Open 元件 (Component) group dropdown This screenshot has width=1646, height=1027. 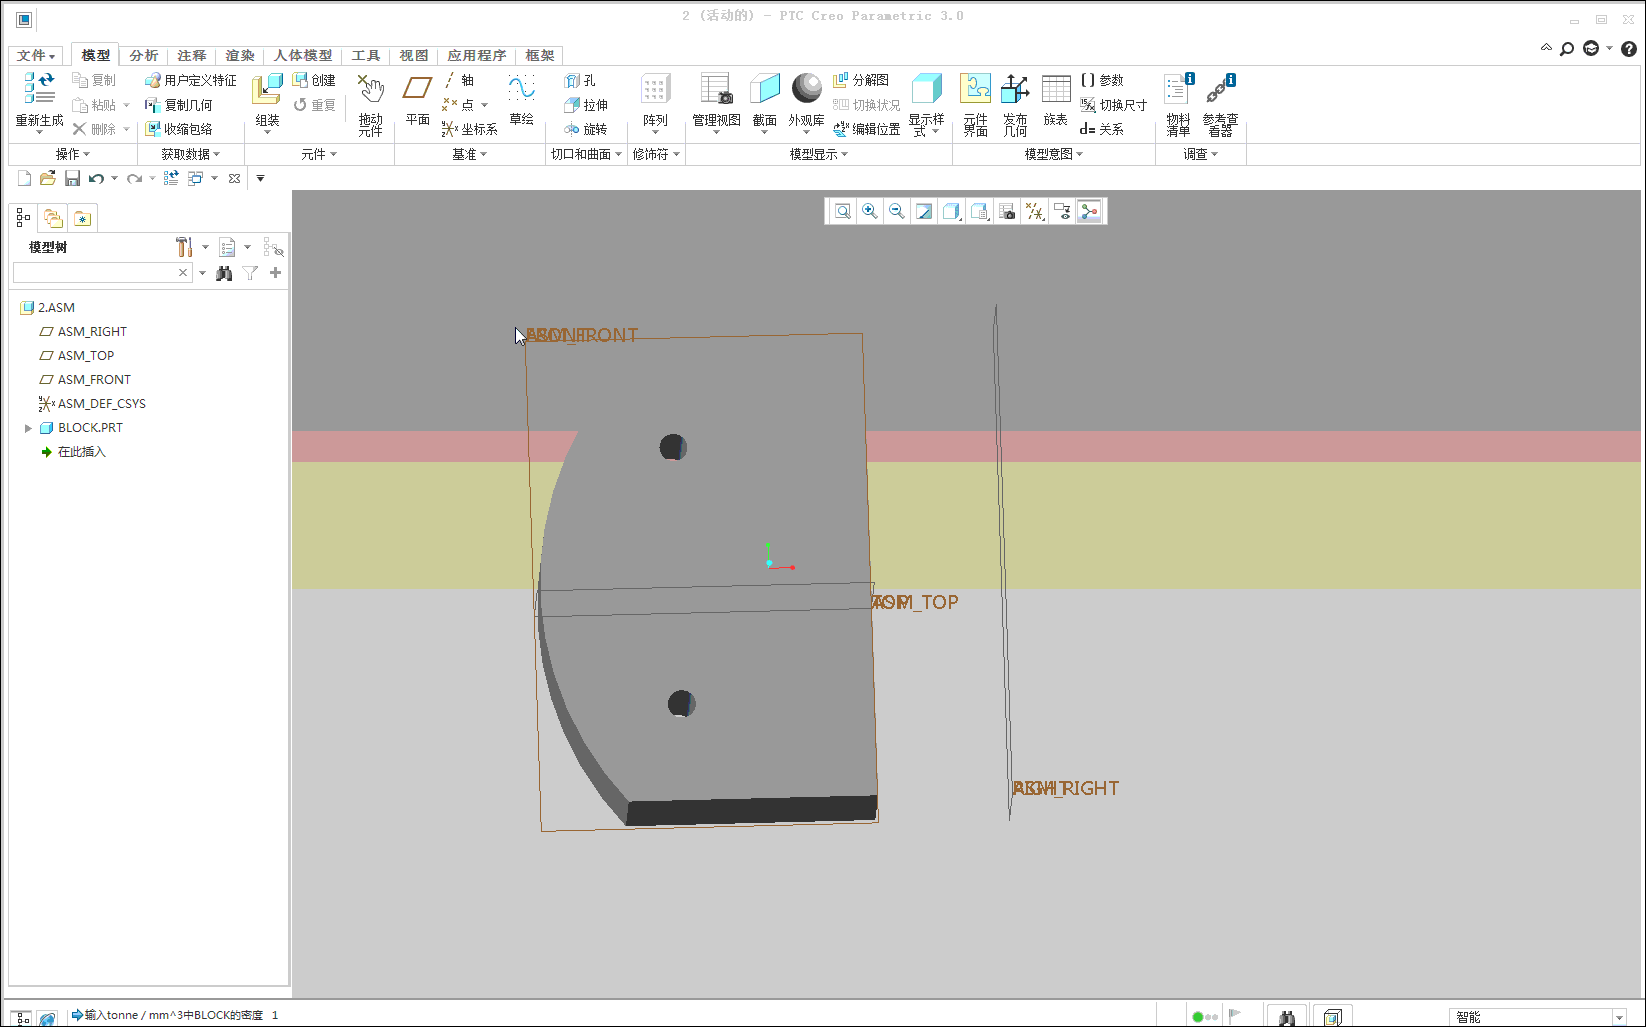(x=319, y=154)
